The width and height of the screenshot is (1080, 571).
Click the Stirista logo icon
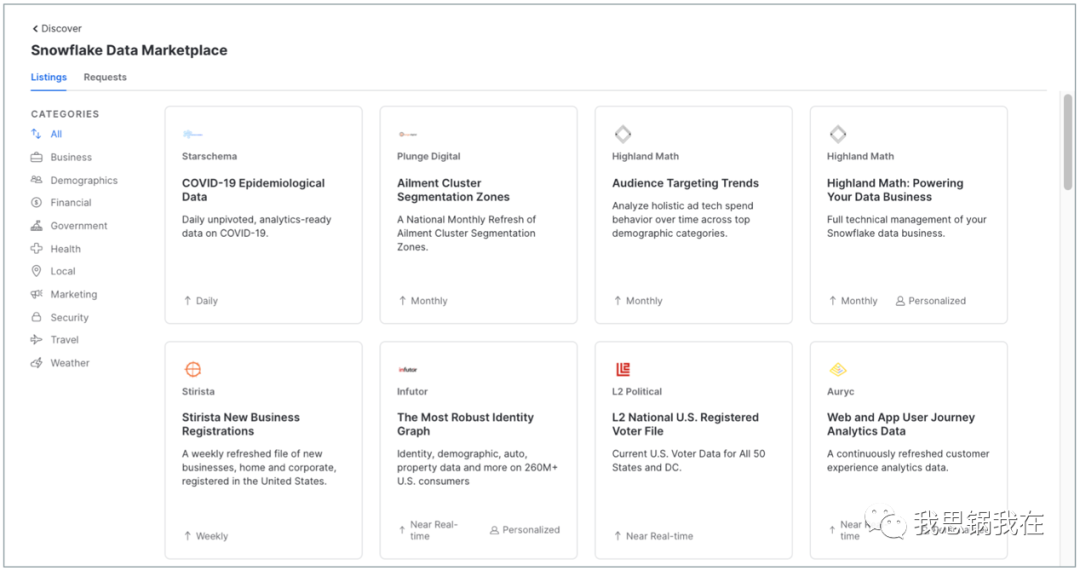point(193,370)
